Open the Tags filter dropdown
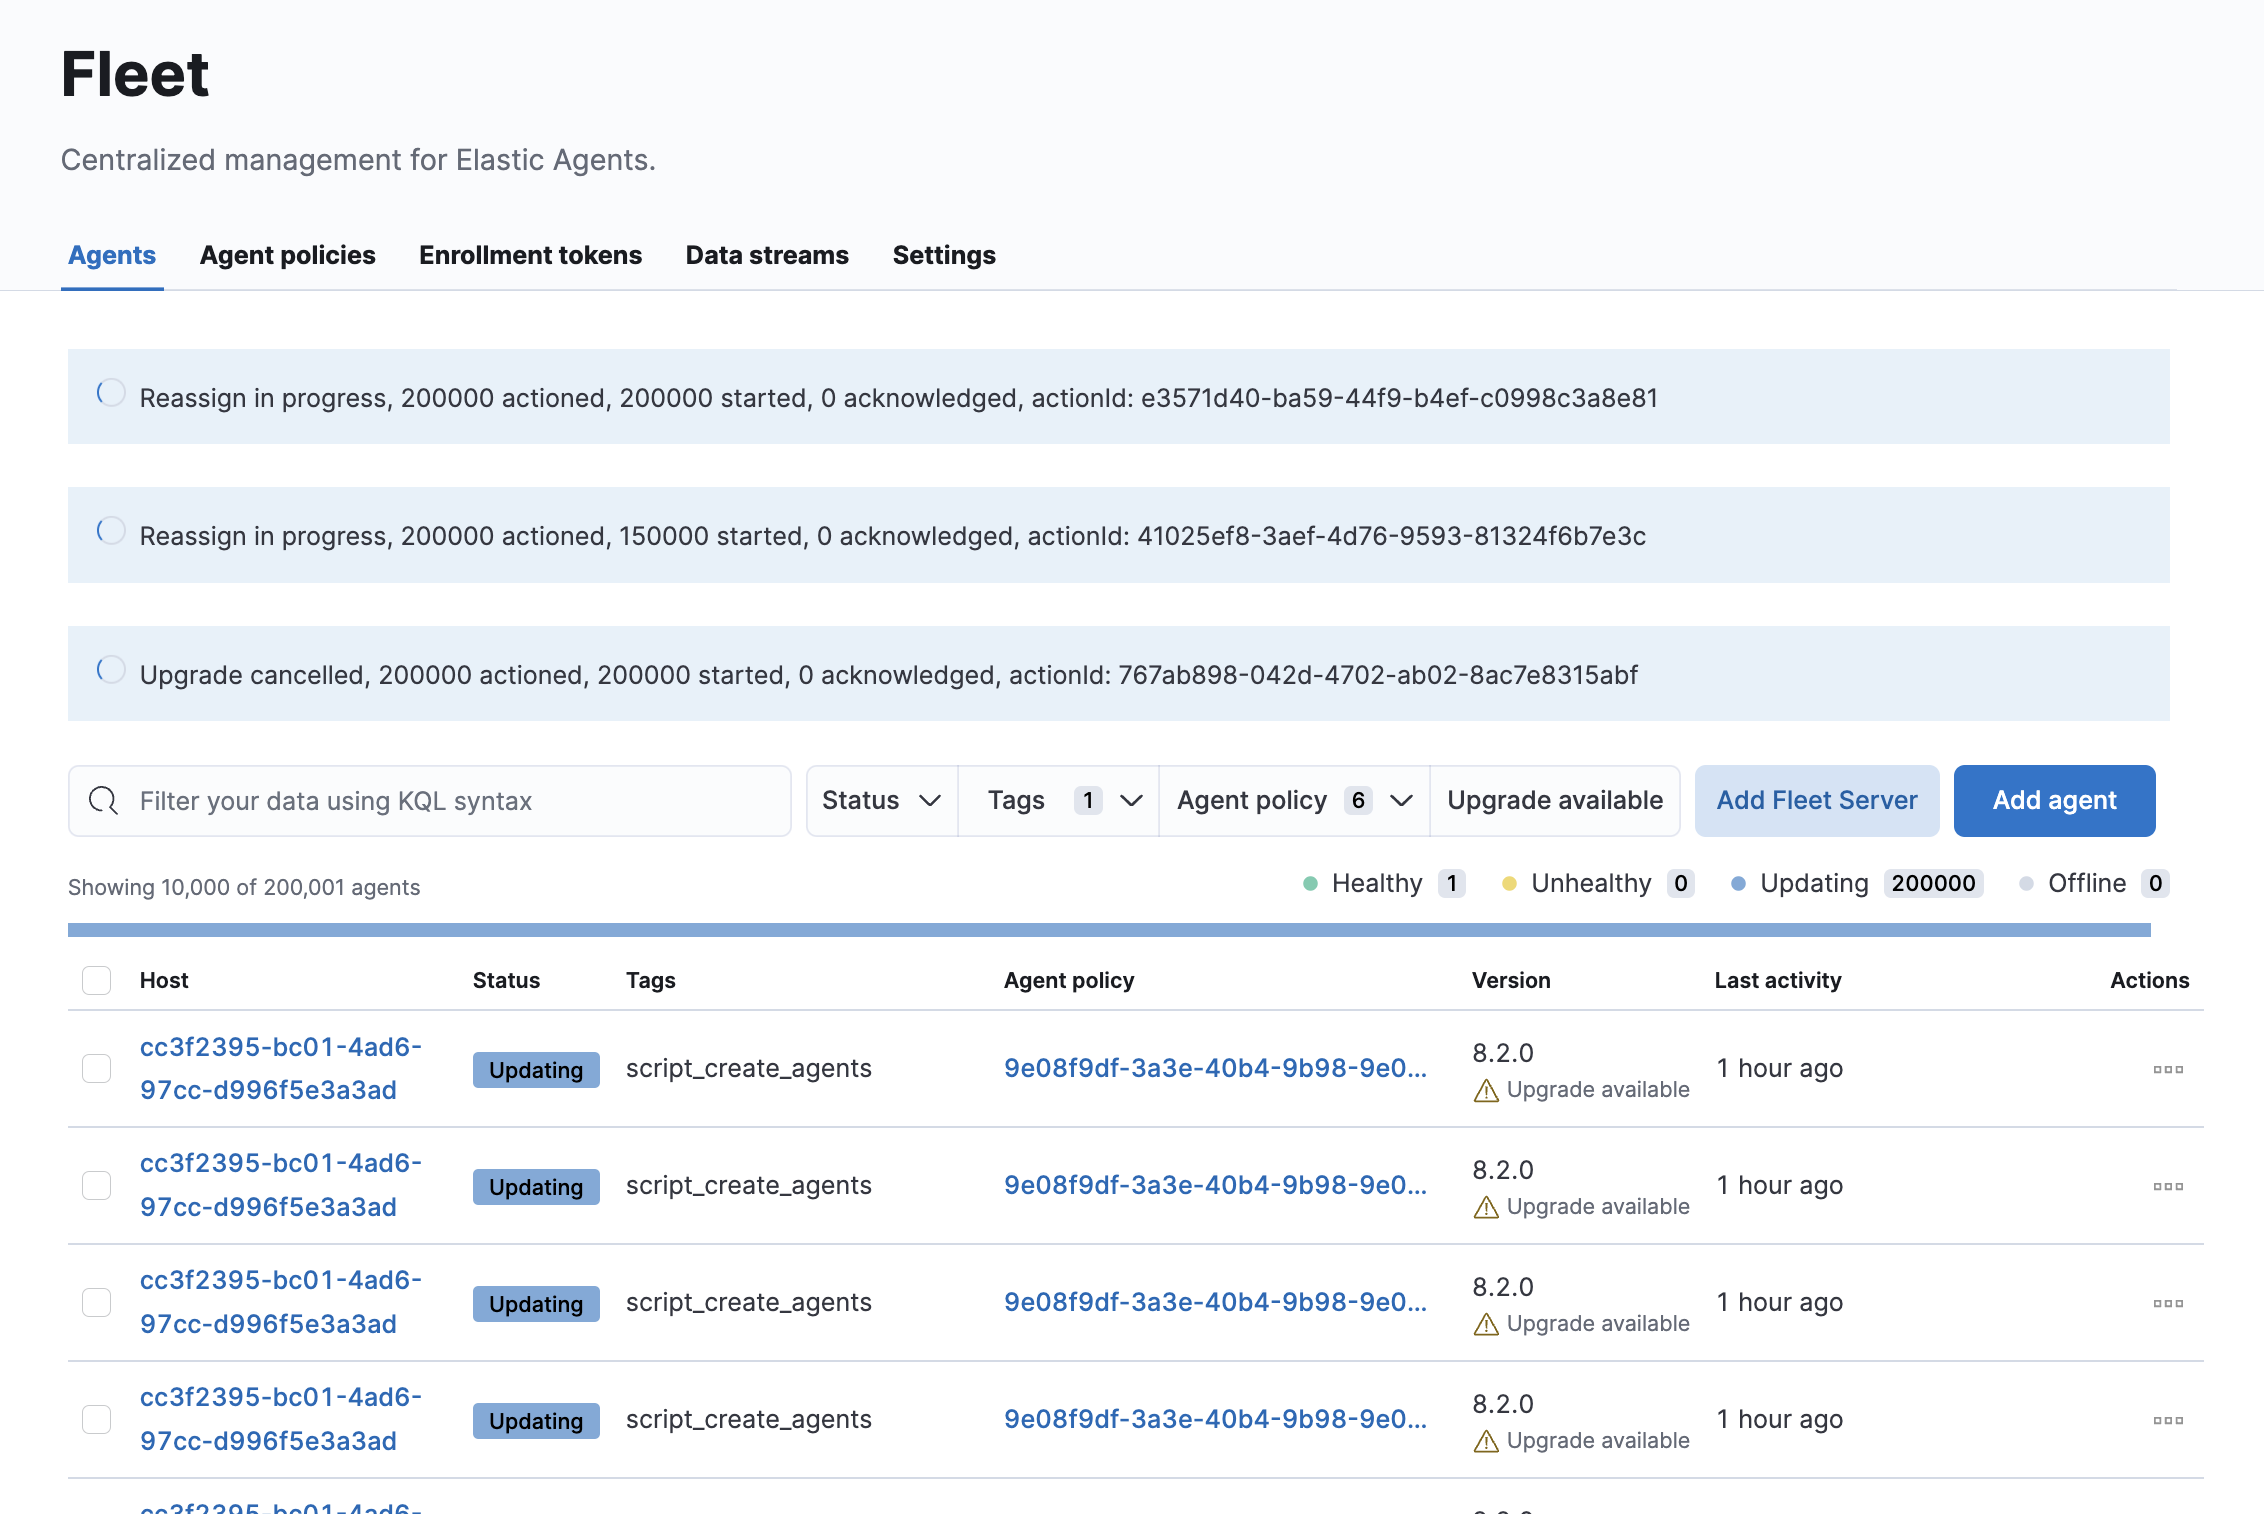The width and height of the screenshot is (2264, 1514). click(1059, 800)
